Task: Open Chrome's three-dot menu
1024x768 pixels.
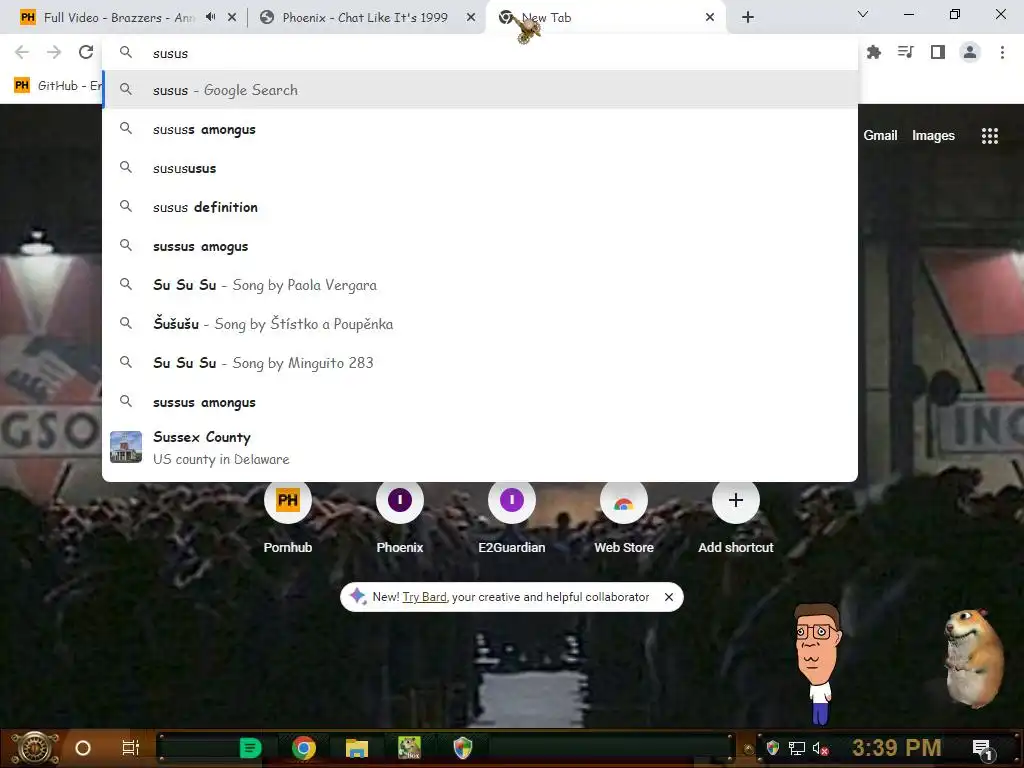Action: pyautogui.click(x=1002, y=52)
